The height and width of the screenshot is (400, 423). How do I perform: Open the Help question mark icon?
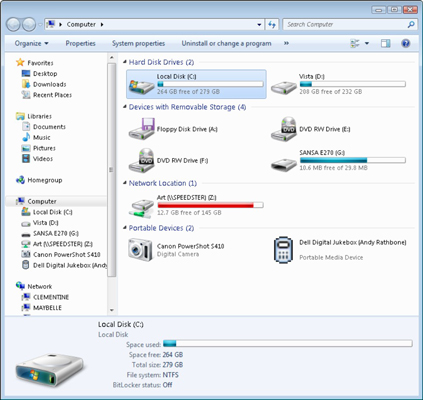(x=406, y=43)
